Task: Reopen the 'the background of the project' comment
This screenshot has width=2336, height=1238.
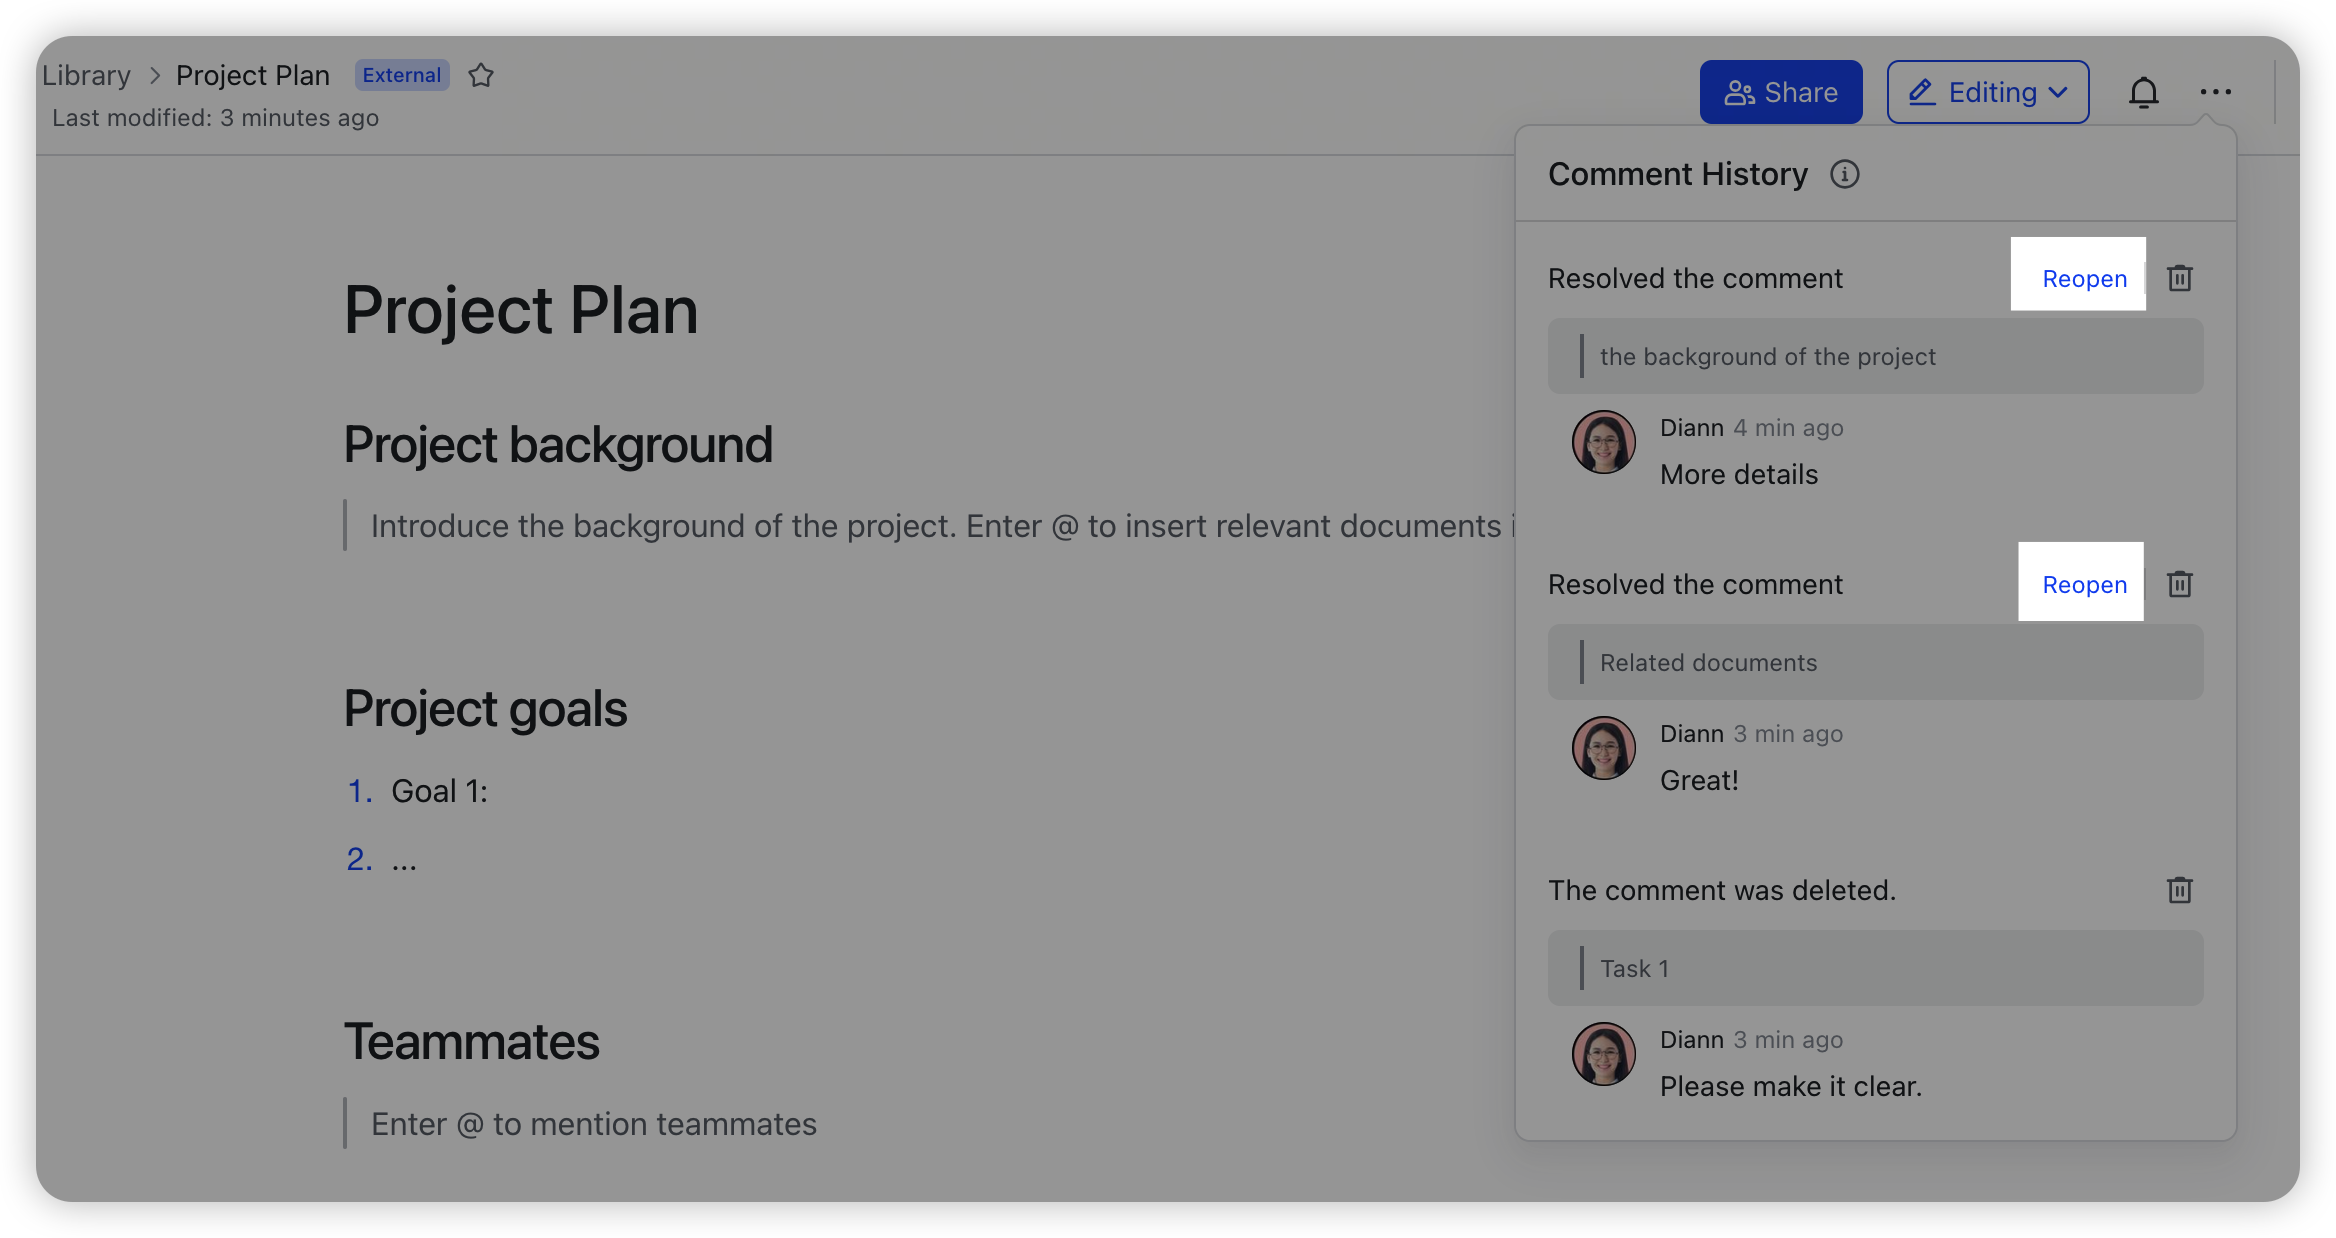Action: (x=2084, y=278)
